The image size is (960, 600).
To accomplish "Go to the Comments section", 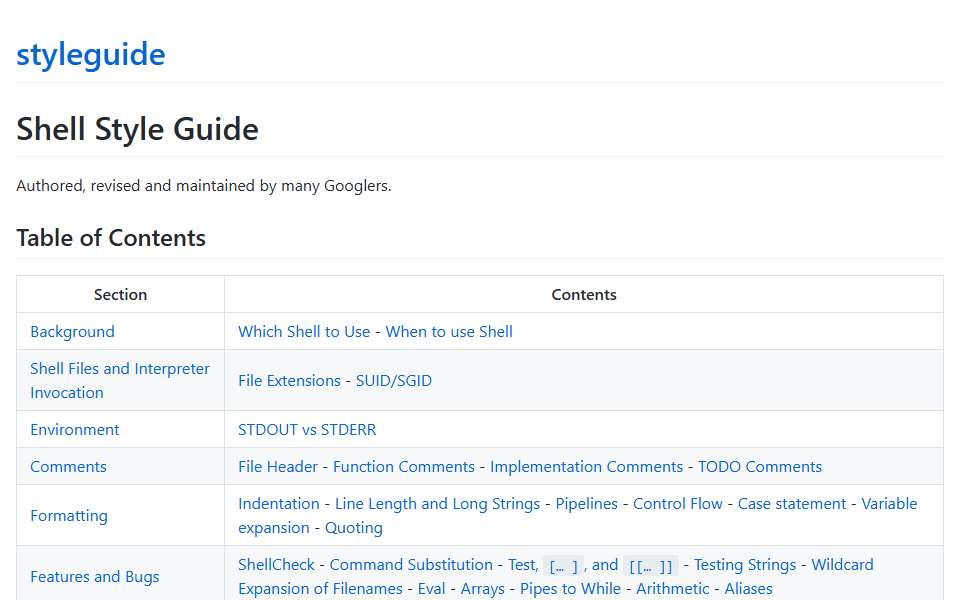I will [x=69, y=467].
